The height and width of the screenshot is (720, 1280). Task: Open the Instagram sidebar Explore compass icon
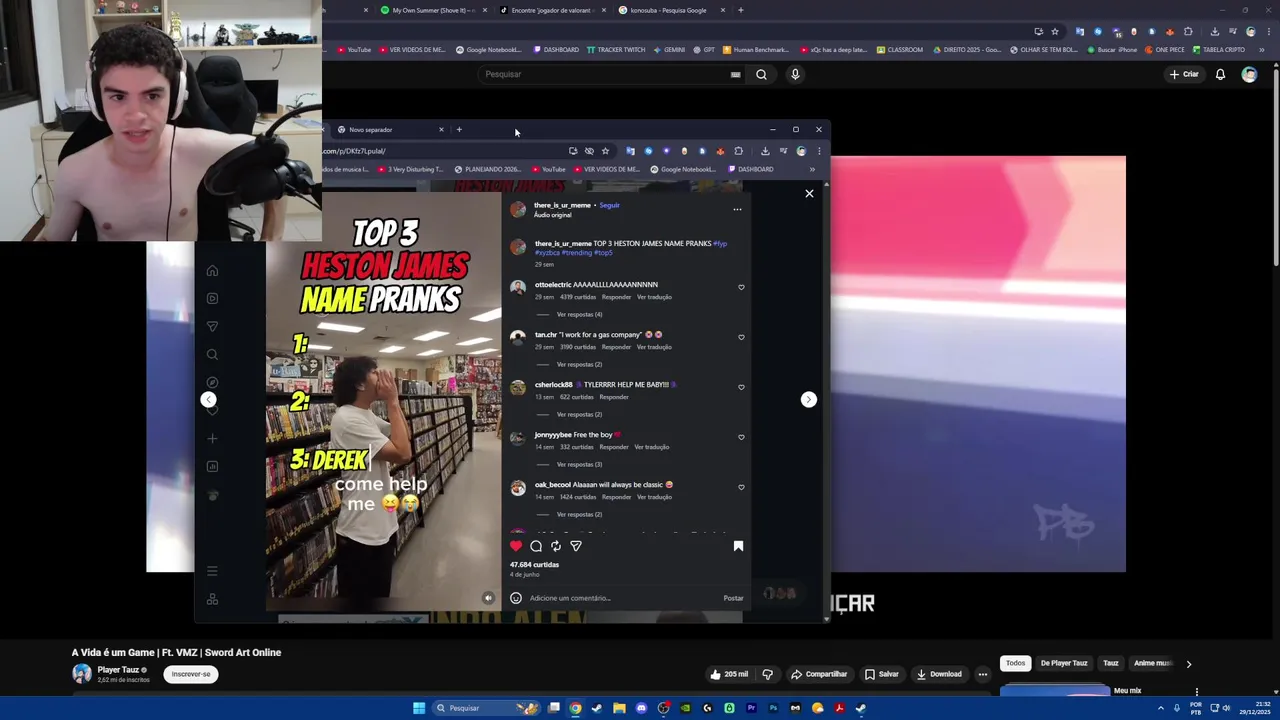click(212, 382)
